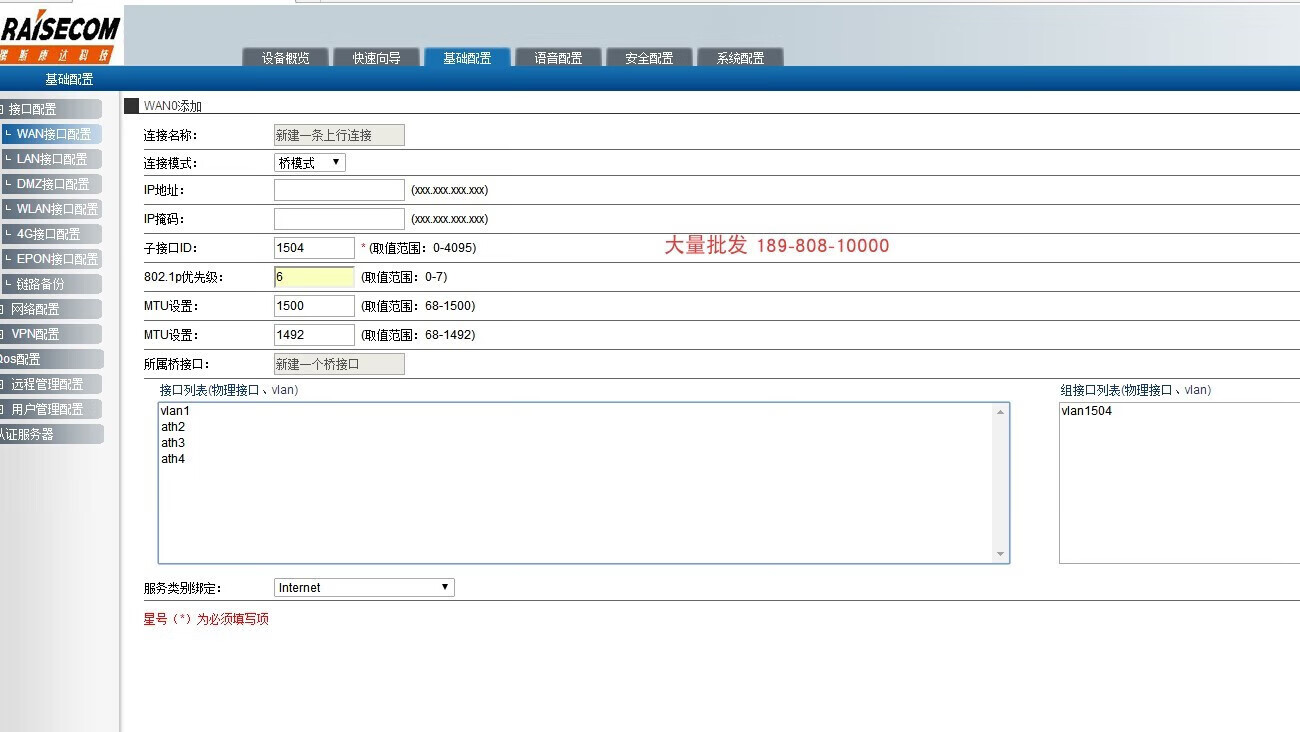Switch to the 语音配置 tab
The width and height of the screenshot is (1300, 732).
tap(558, 58)
